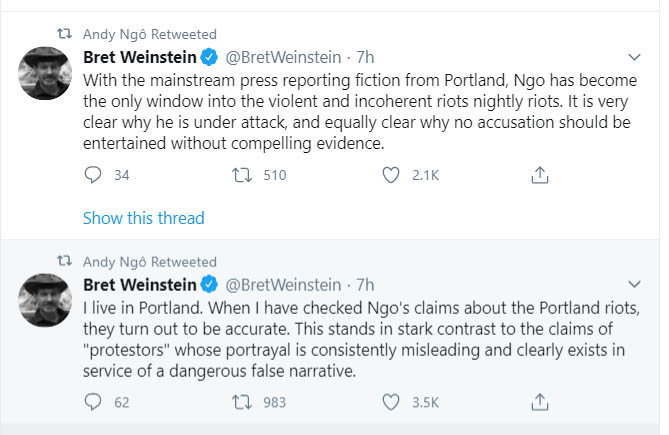Share the first tweet via share icon

539,175
